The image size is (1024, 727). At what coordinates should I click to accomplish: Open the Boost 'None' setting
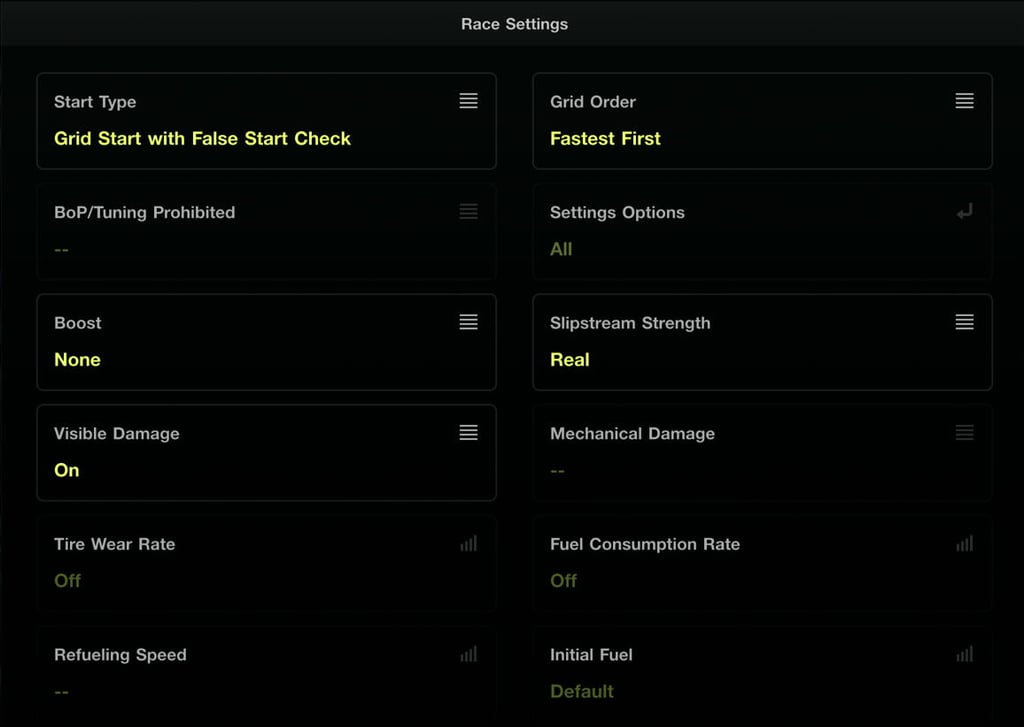pyautogui.click(x=77, y=360)
